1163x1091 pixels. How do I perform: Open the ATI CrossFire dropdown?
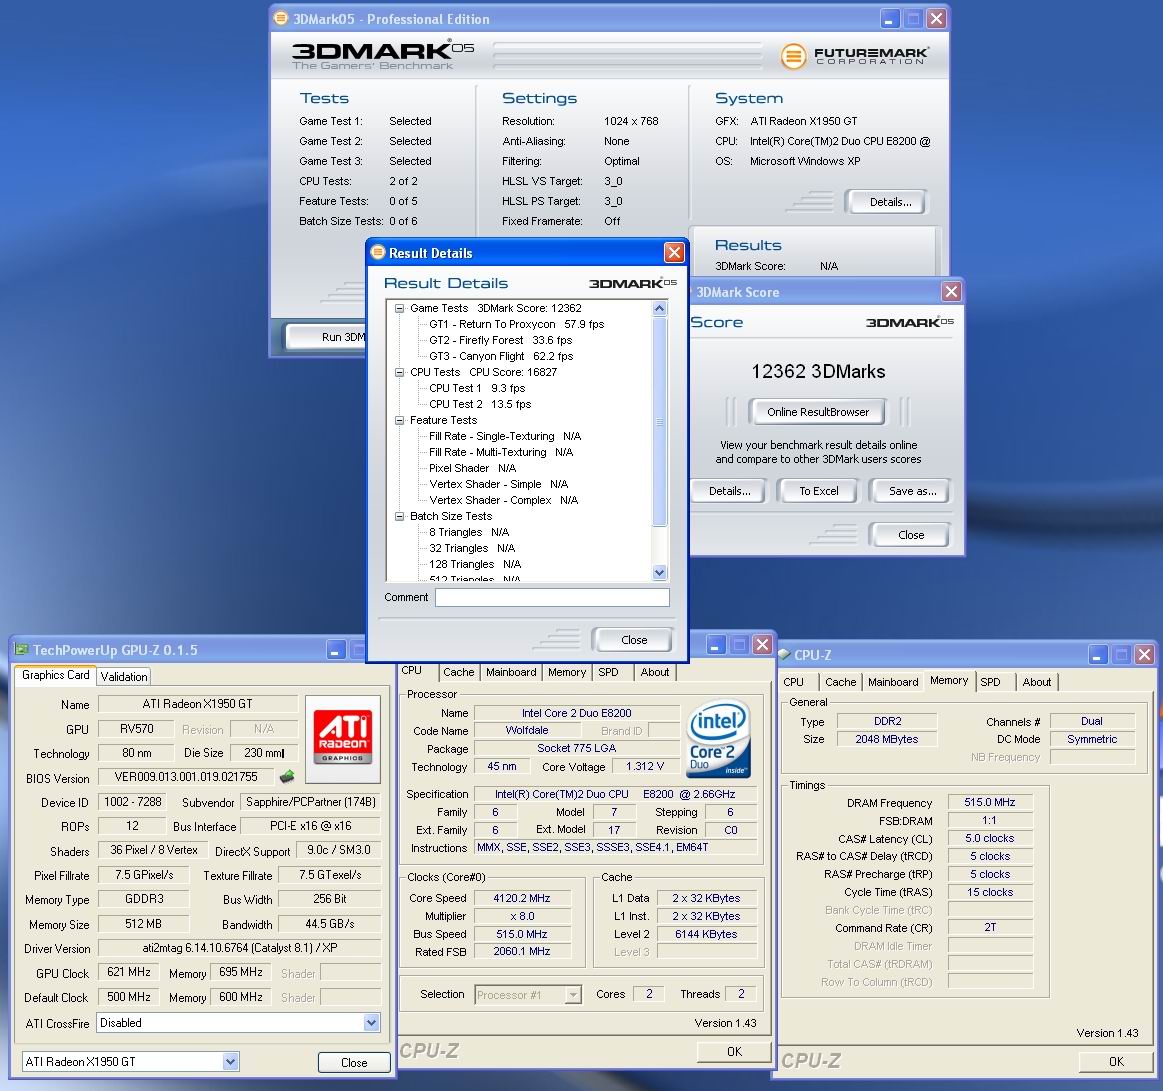[x=371, y=1023]
